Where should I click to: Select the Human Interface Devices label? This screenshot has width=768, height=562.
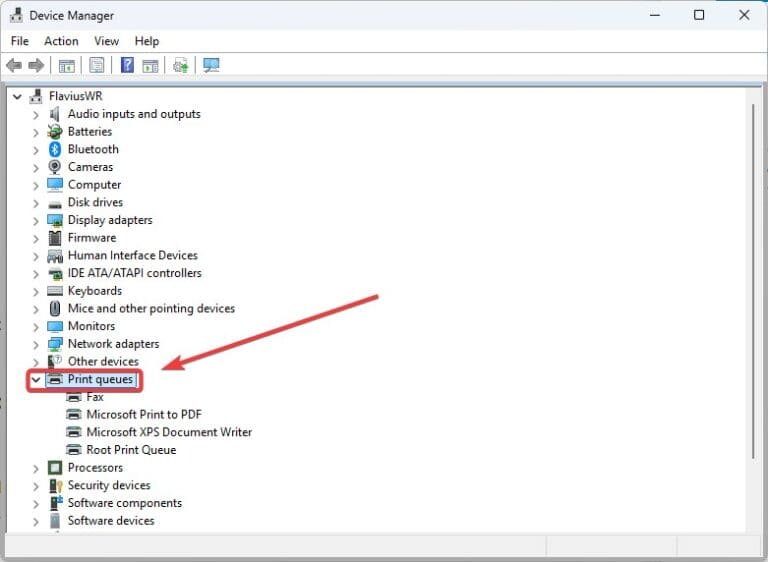click(x=133, y=255)
